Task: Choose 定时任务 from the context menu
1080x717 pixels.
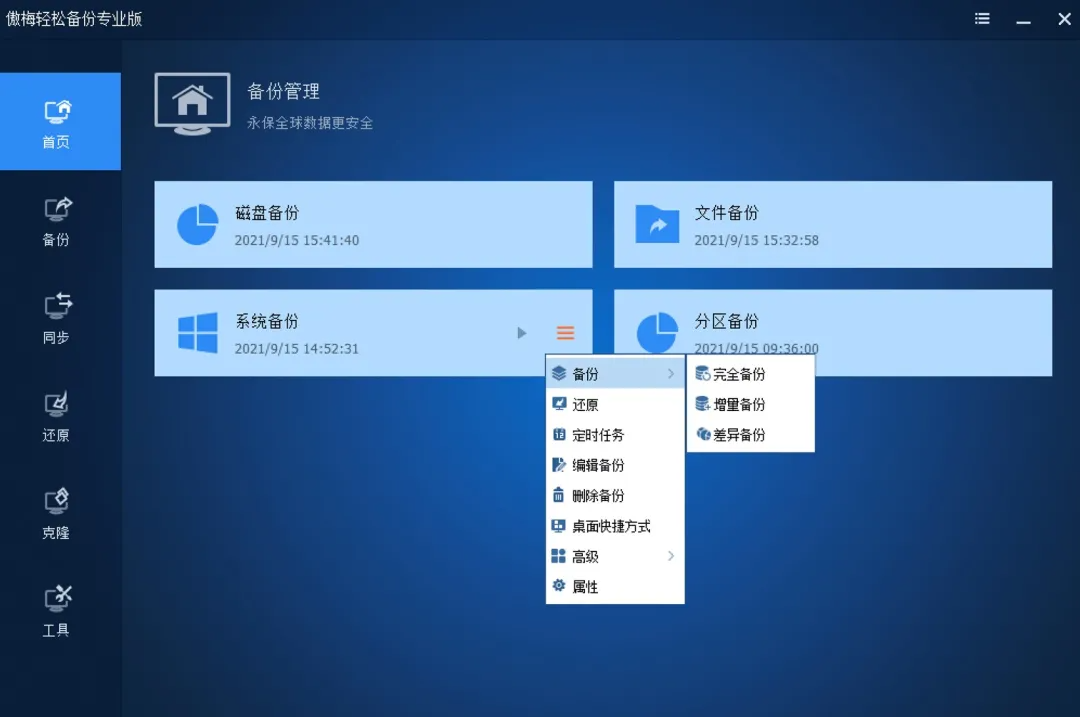Action: click(x=615, y=435)
